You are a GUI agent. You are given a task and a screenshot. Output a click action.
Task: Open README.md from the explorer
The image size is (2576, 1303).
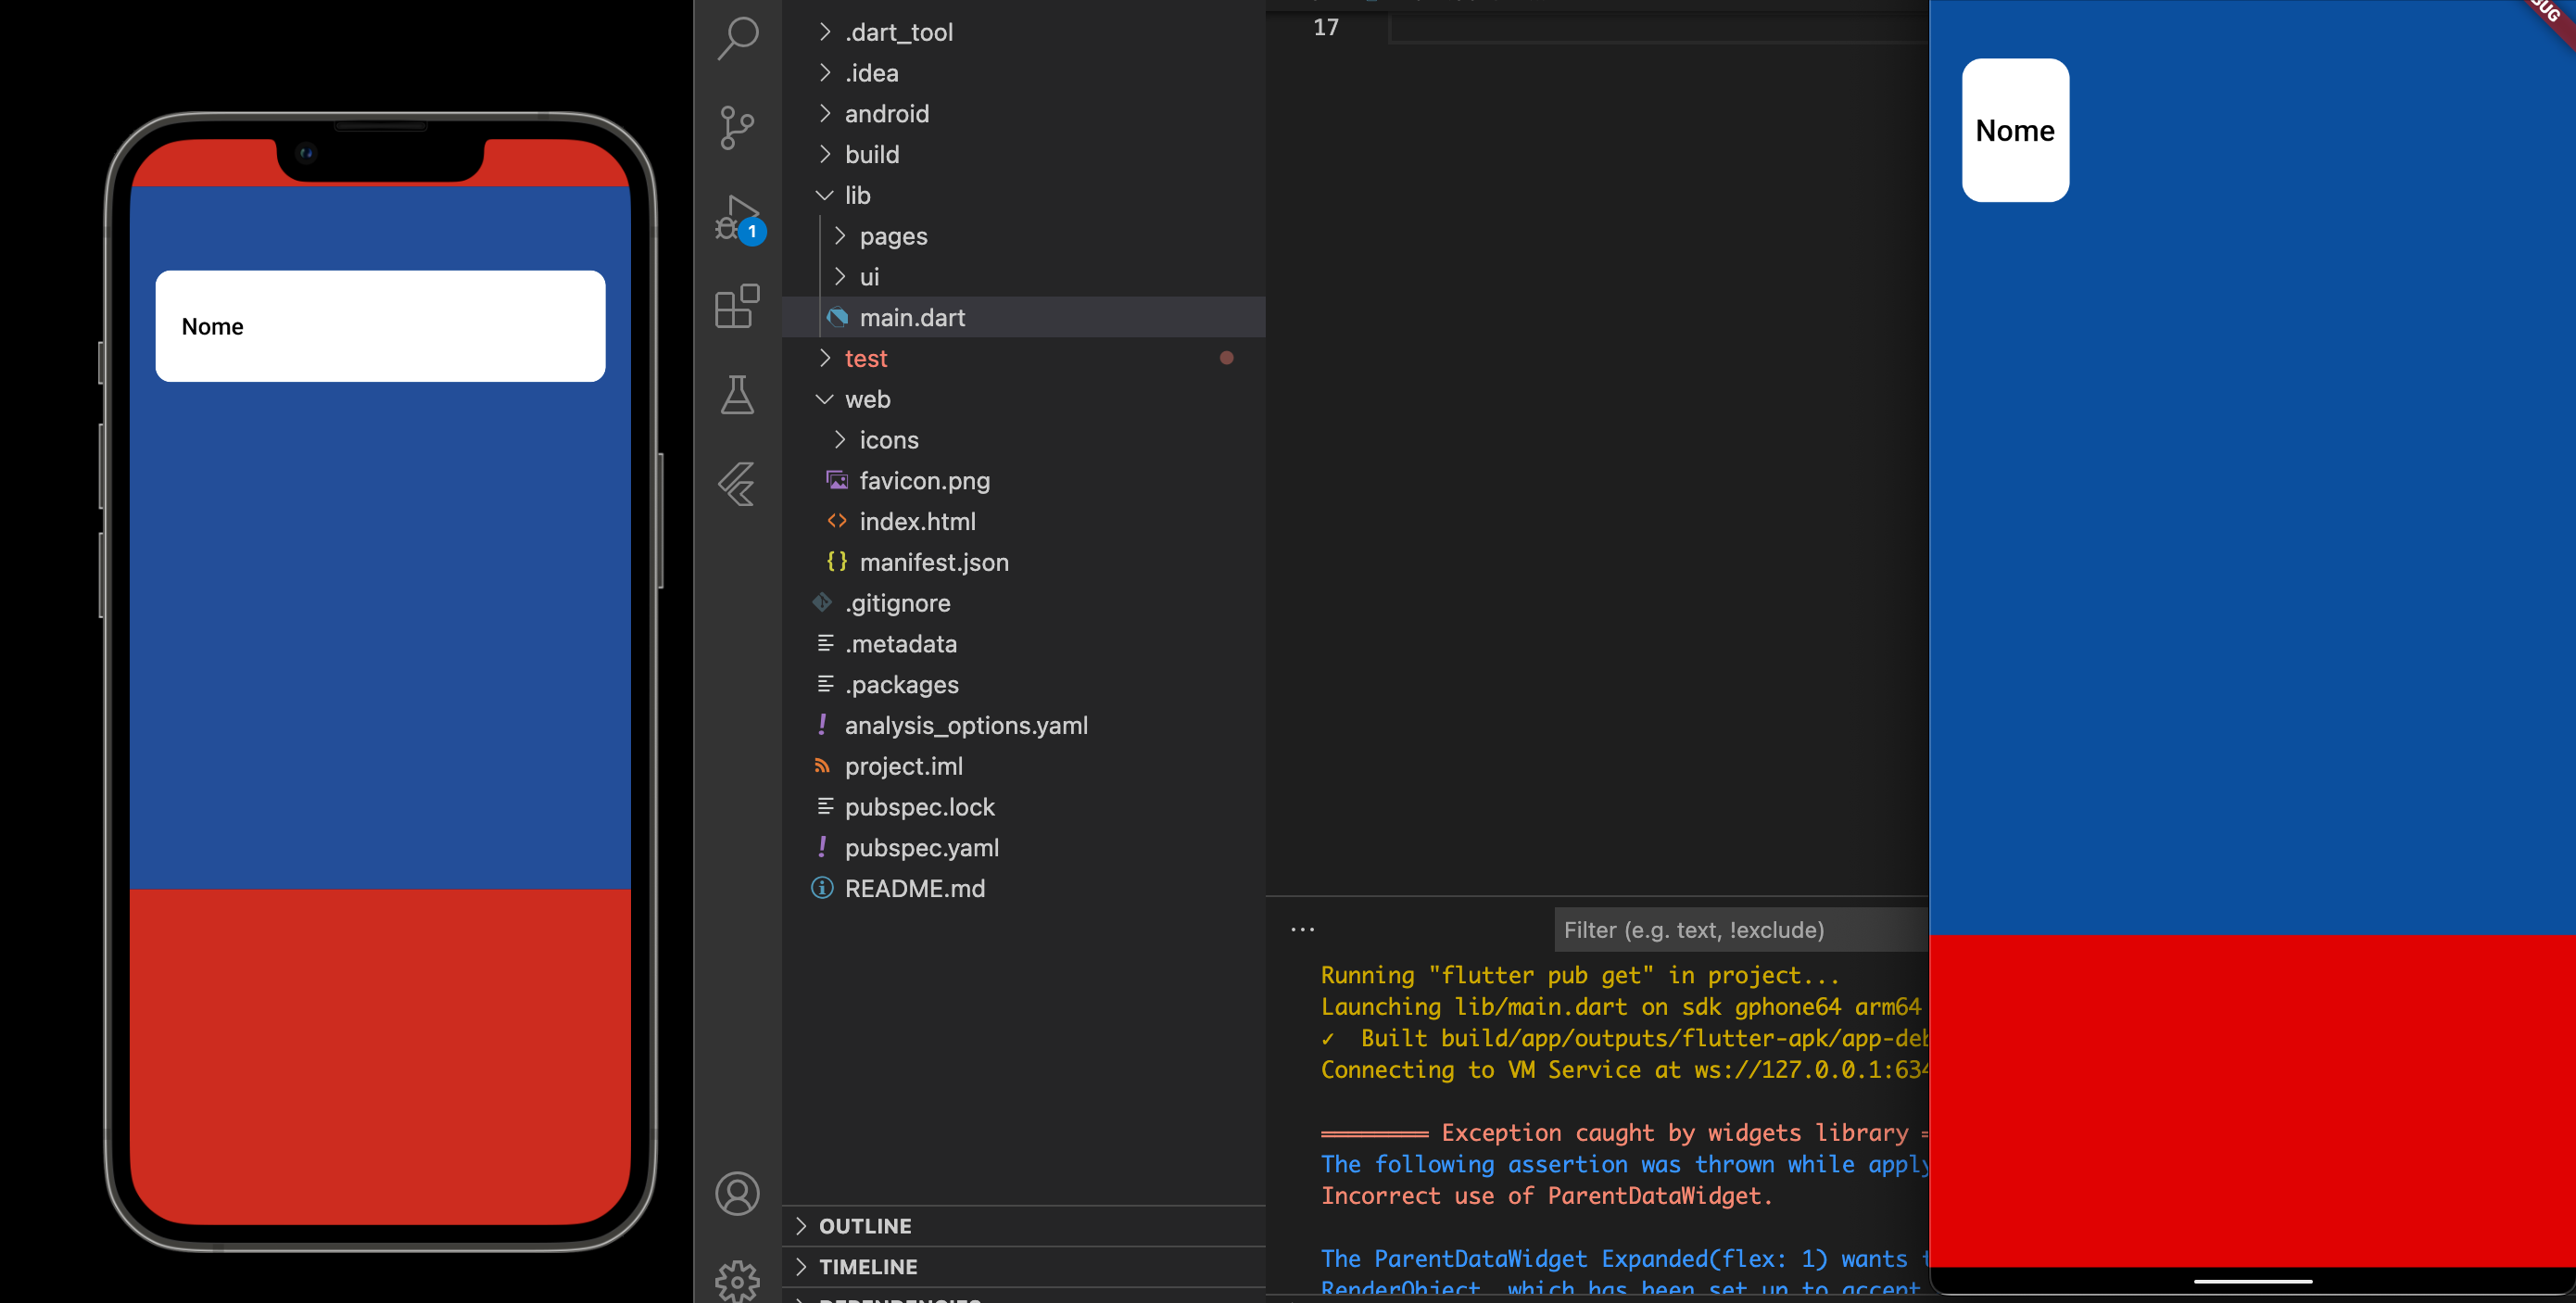point(914,888)
